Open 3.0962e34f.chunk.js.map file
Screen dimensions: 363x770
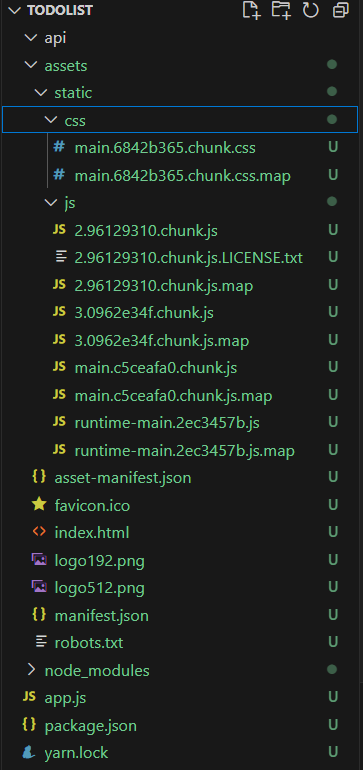(x=162, y=340)
